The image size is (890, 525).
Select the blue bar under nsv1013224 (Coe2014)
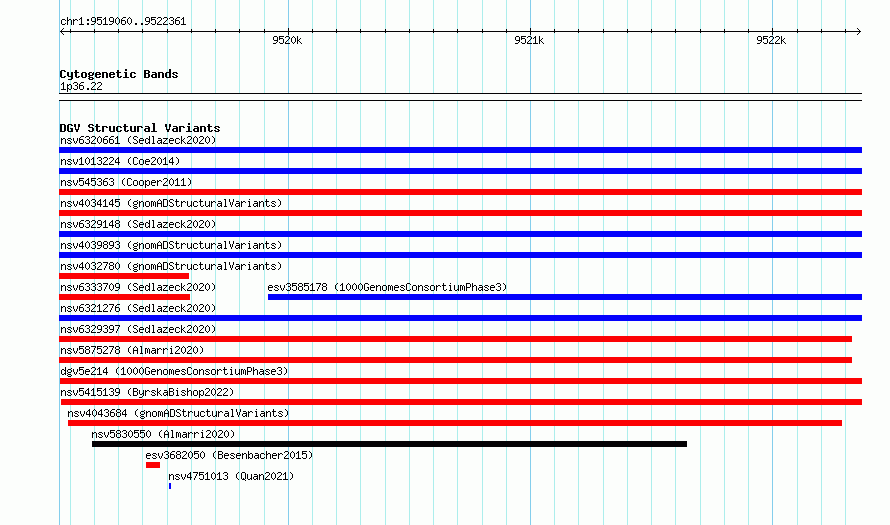click(x=460, y=171)
